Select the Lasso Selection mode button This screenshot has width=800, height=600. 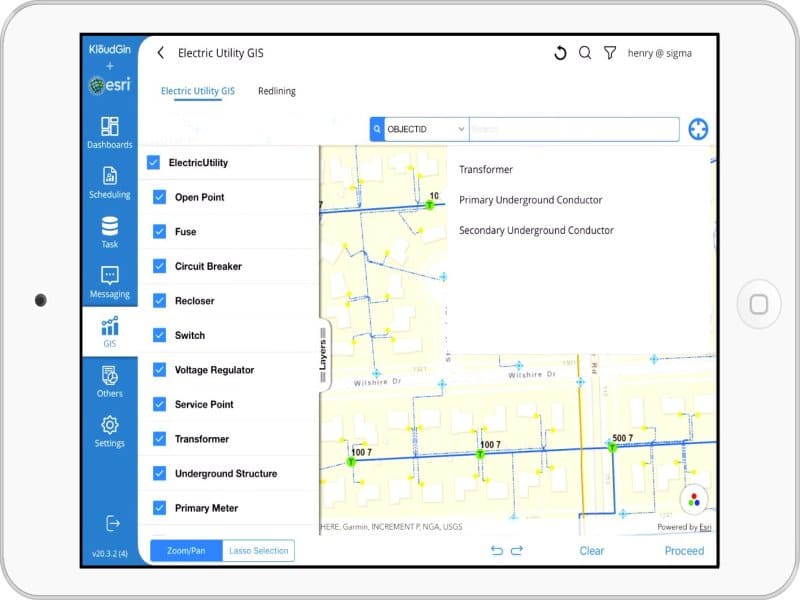tap(259, 551)
